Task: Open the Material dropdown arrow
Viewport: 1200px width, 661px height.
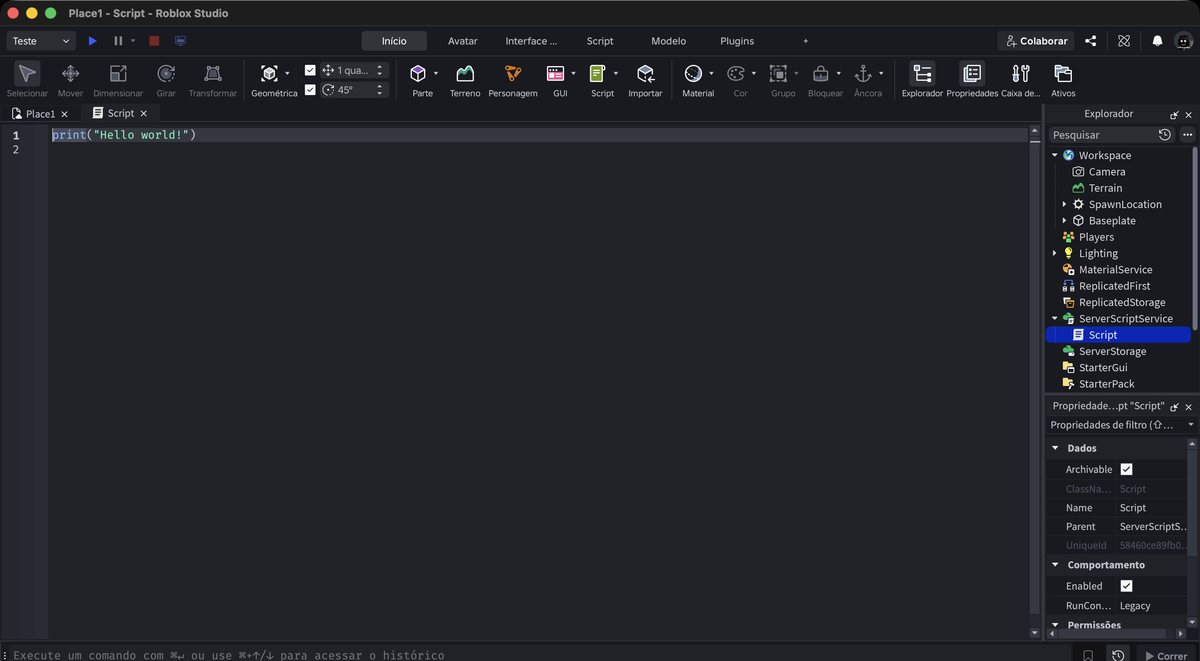Action: (711, 73)
